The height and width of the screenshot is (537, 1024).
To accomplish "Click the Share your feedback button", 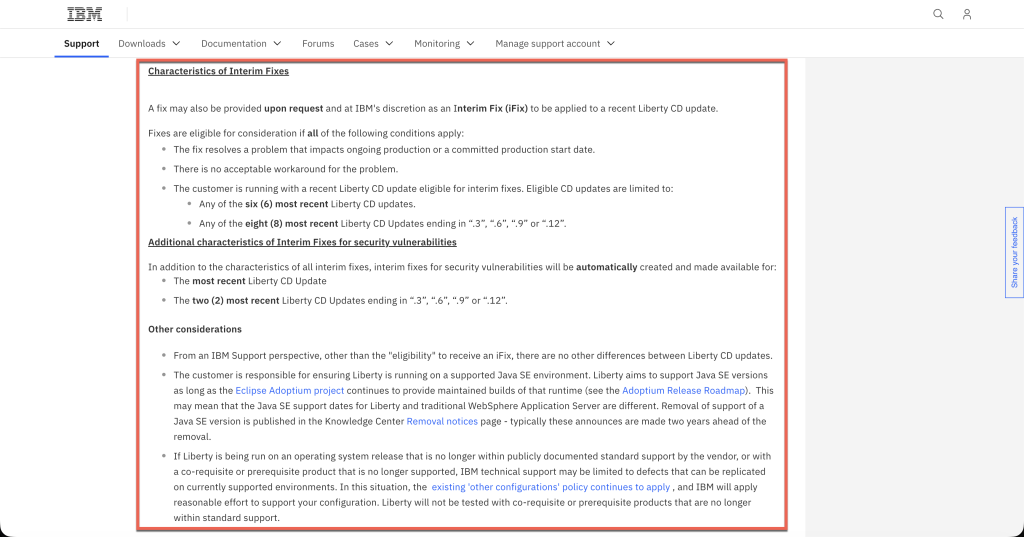I will click(x=1014, y=252).
